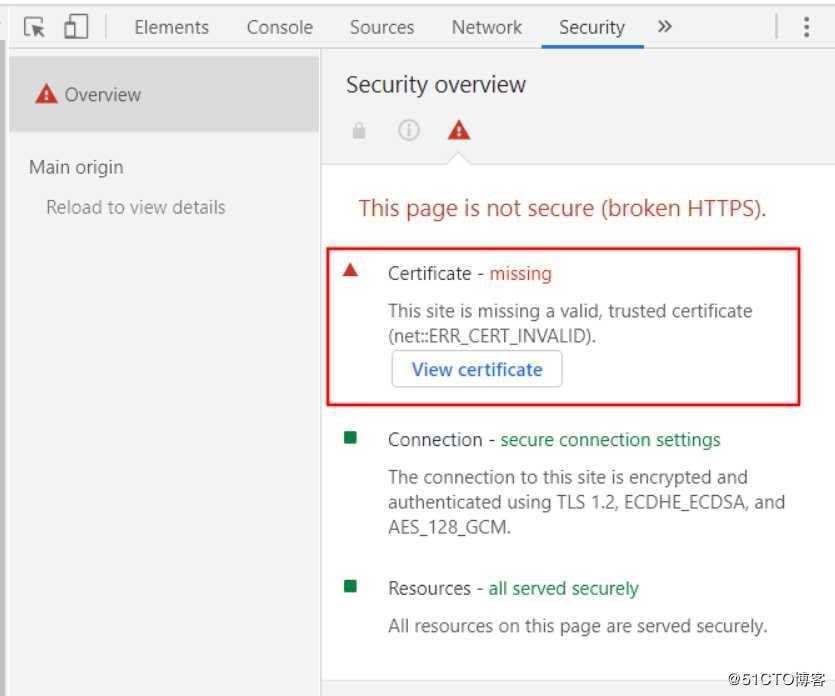
Task: Click the red 'missing' certificate status
Action: click(520, 274)
